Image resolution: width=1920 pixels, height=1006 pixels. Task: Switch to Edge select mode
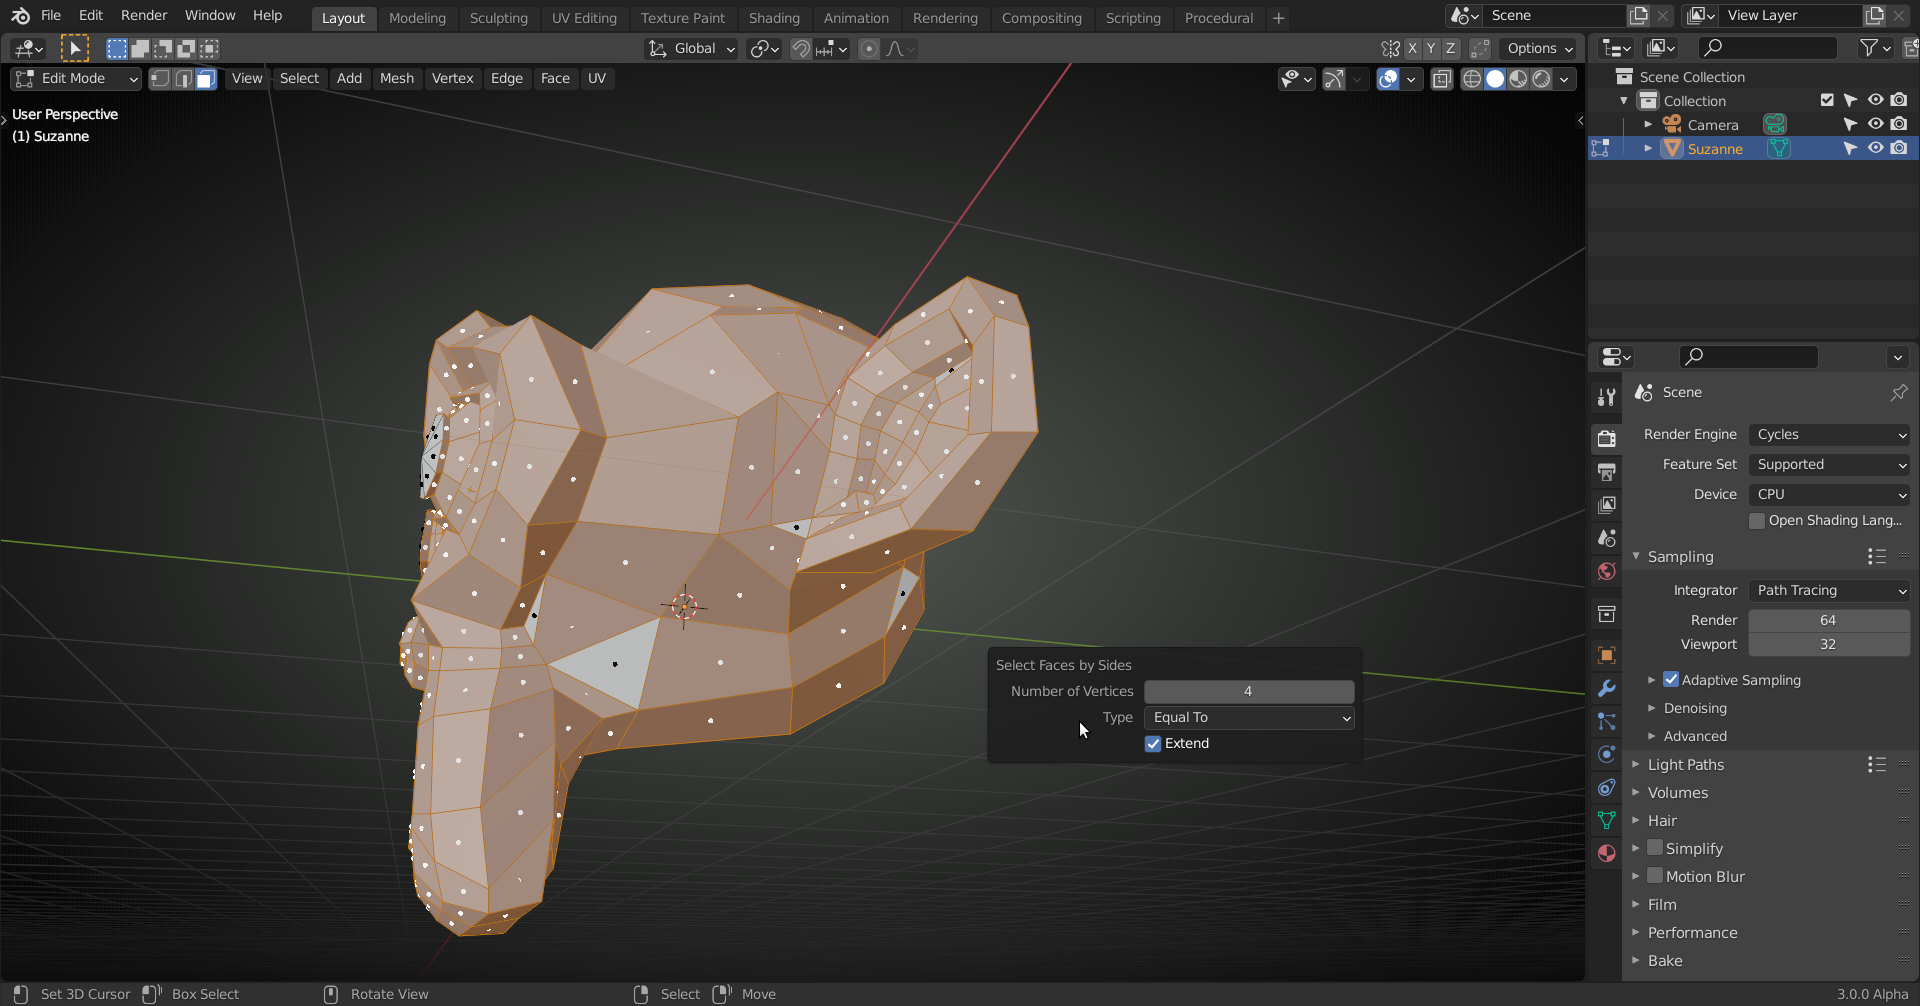coord(183,79)
